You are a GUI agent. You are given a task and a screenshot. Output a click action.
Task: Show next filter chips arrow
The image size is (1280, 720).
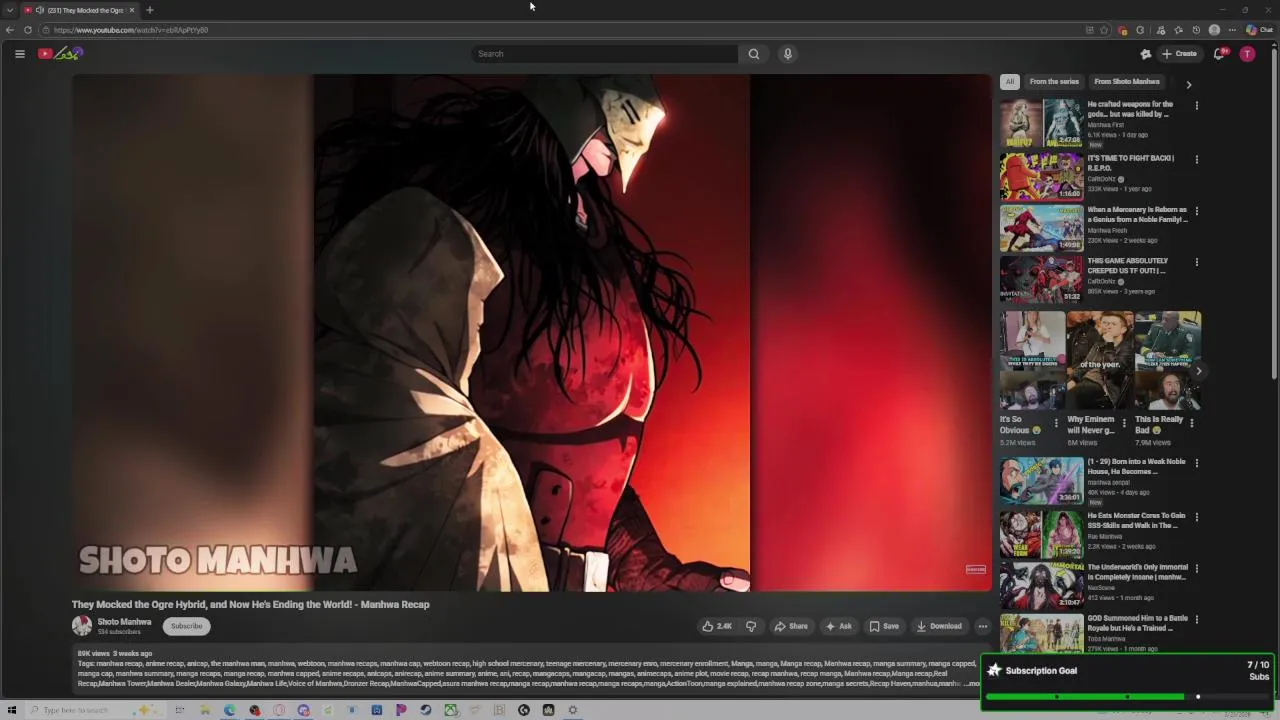coord(1189,85)
